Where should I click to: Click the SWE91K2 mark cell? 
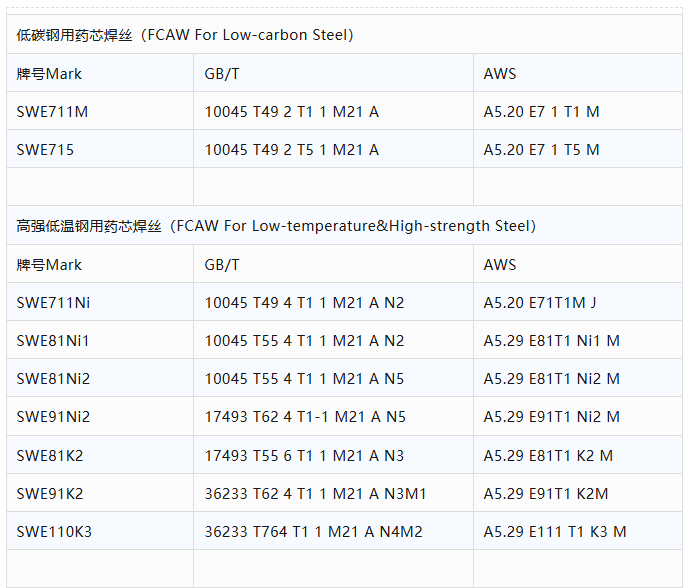click(50, 493)
